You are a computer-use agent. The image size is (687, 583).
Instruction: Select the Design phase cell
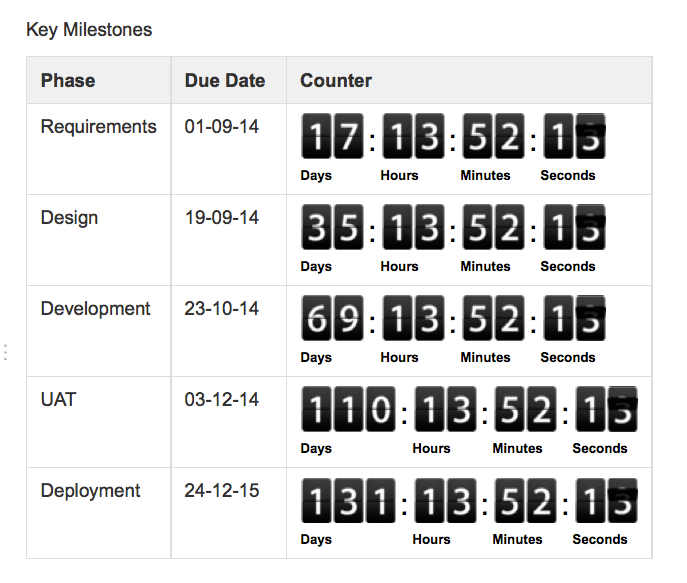[x=69, y=218]
